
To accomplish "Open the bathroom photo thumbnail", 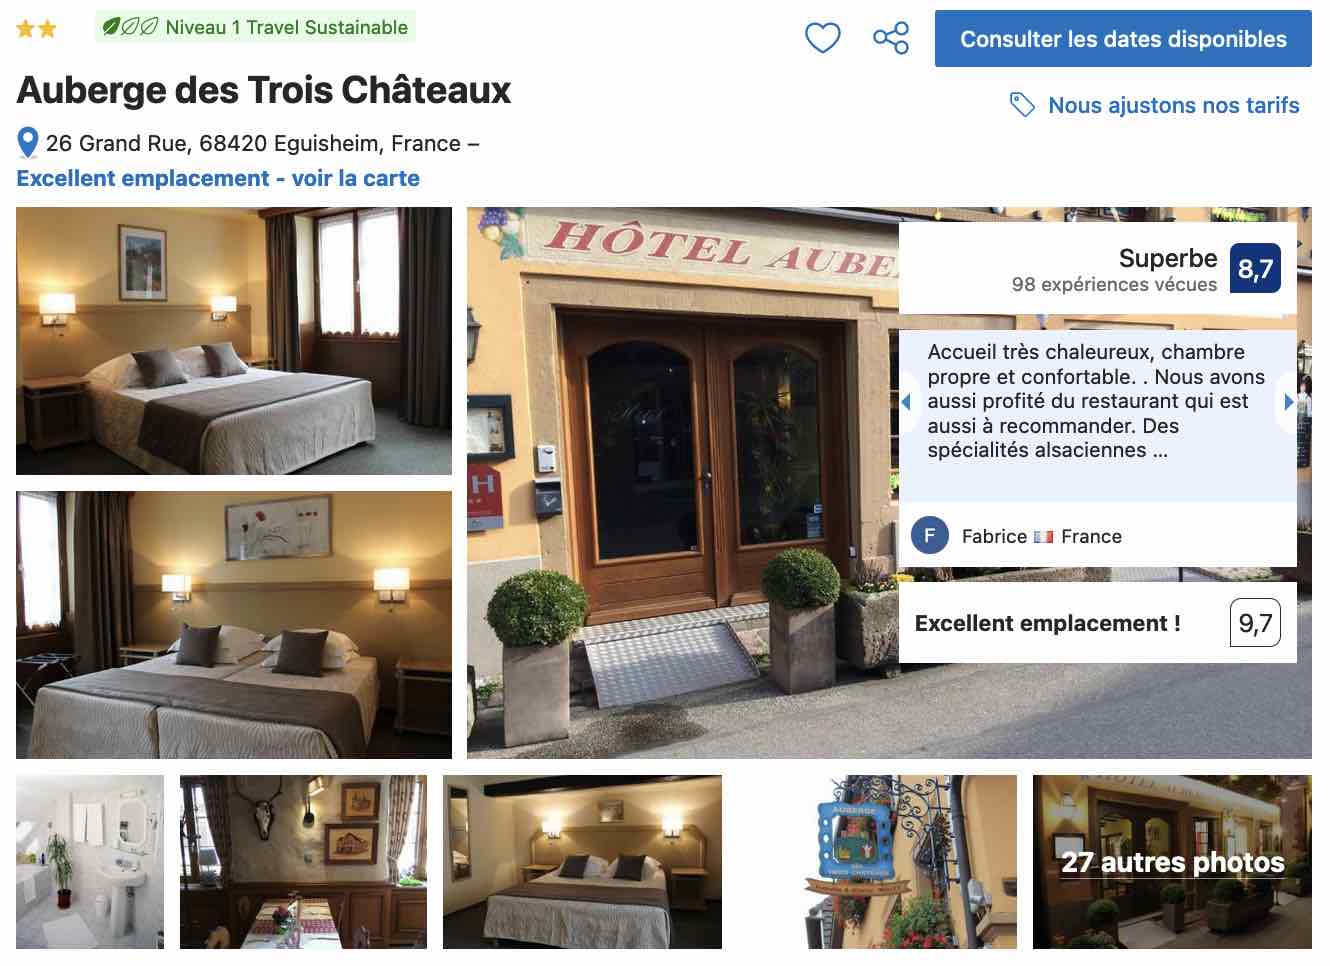I will click(90, 862).
